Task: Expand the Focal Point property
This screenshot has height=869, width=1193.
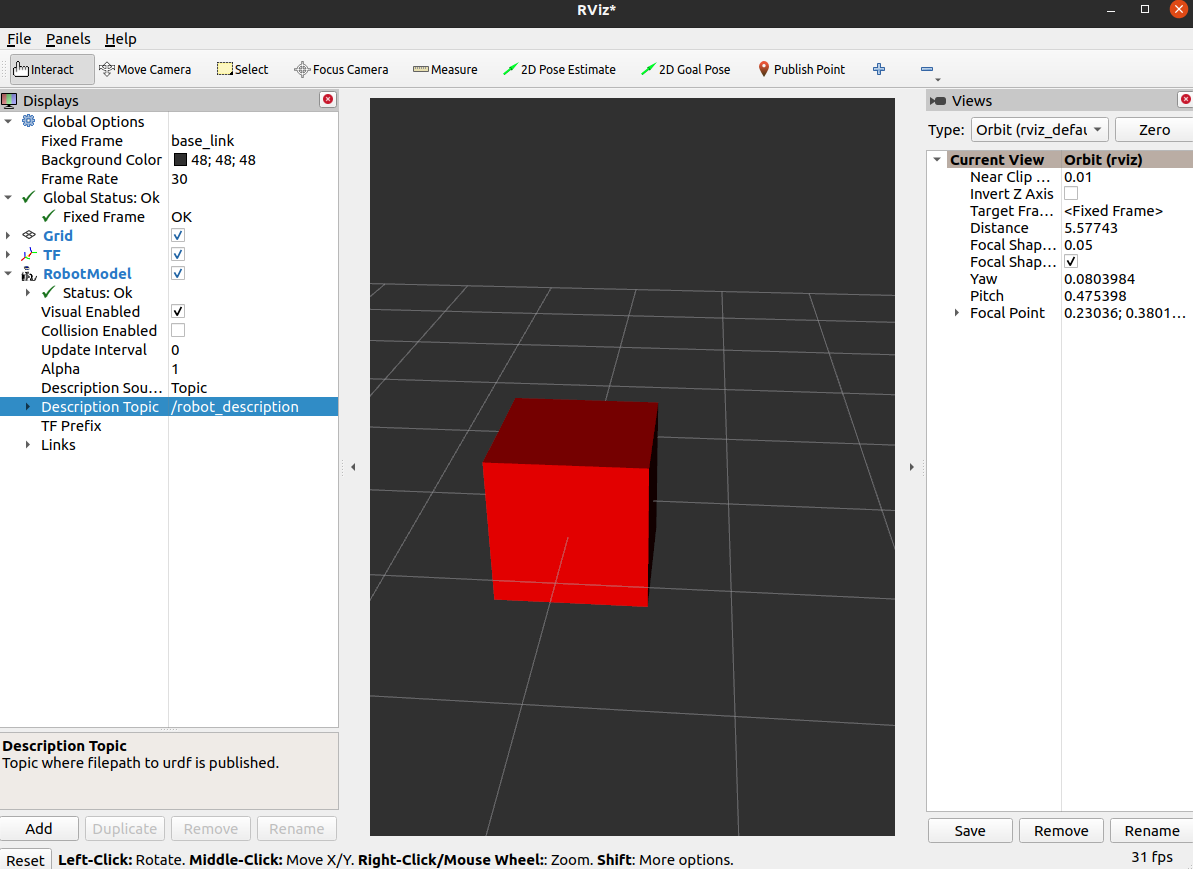Action: pos(957,313)
